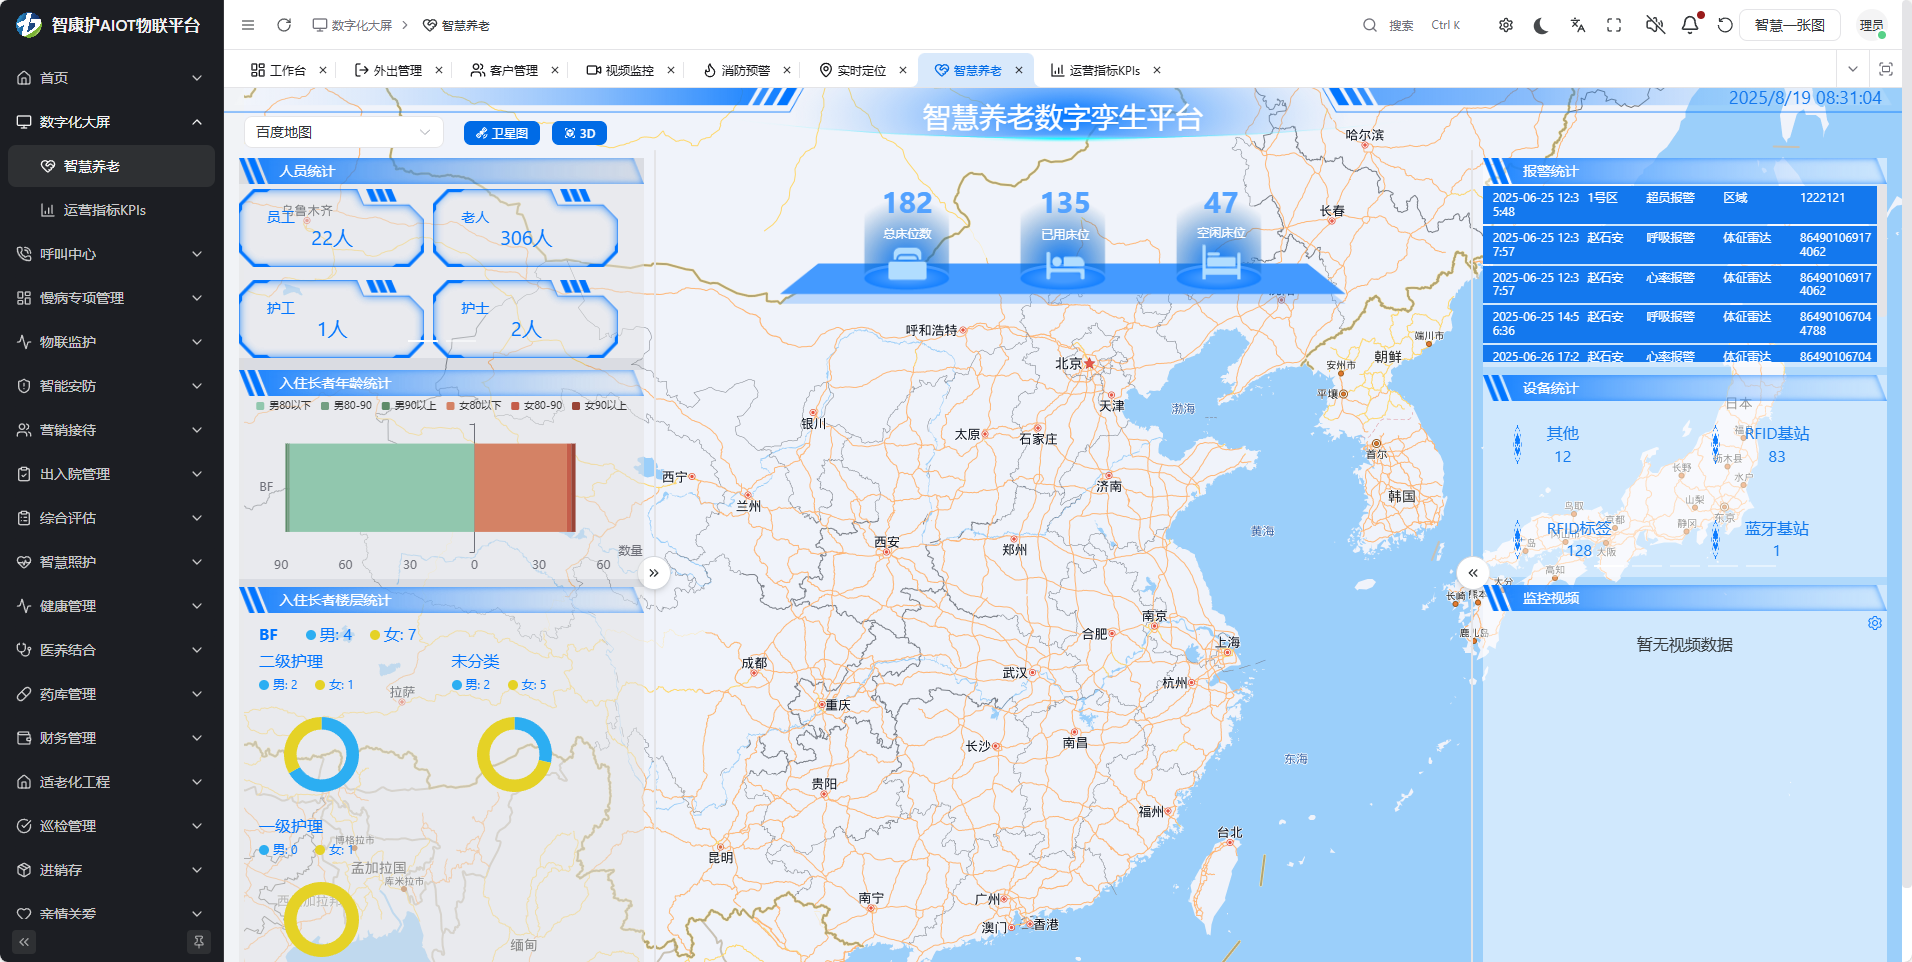Screen dimensions: 1912x962
Task: Toggle the 女90以上 legend item
Action: click(600, 406)
